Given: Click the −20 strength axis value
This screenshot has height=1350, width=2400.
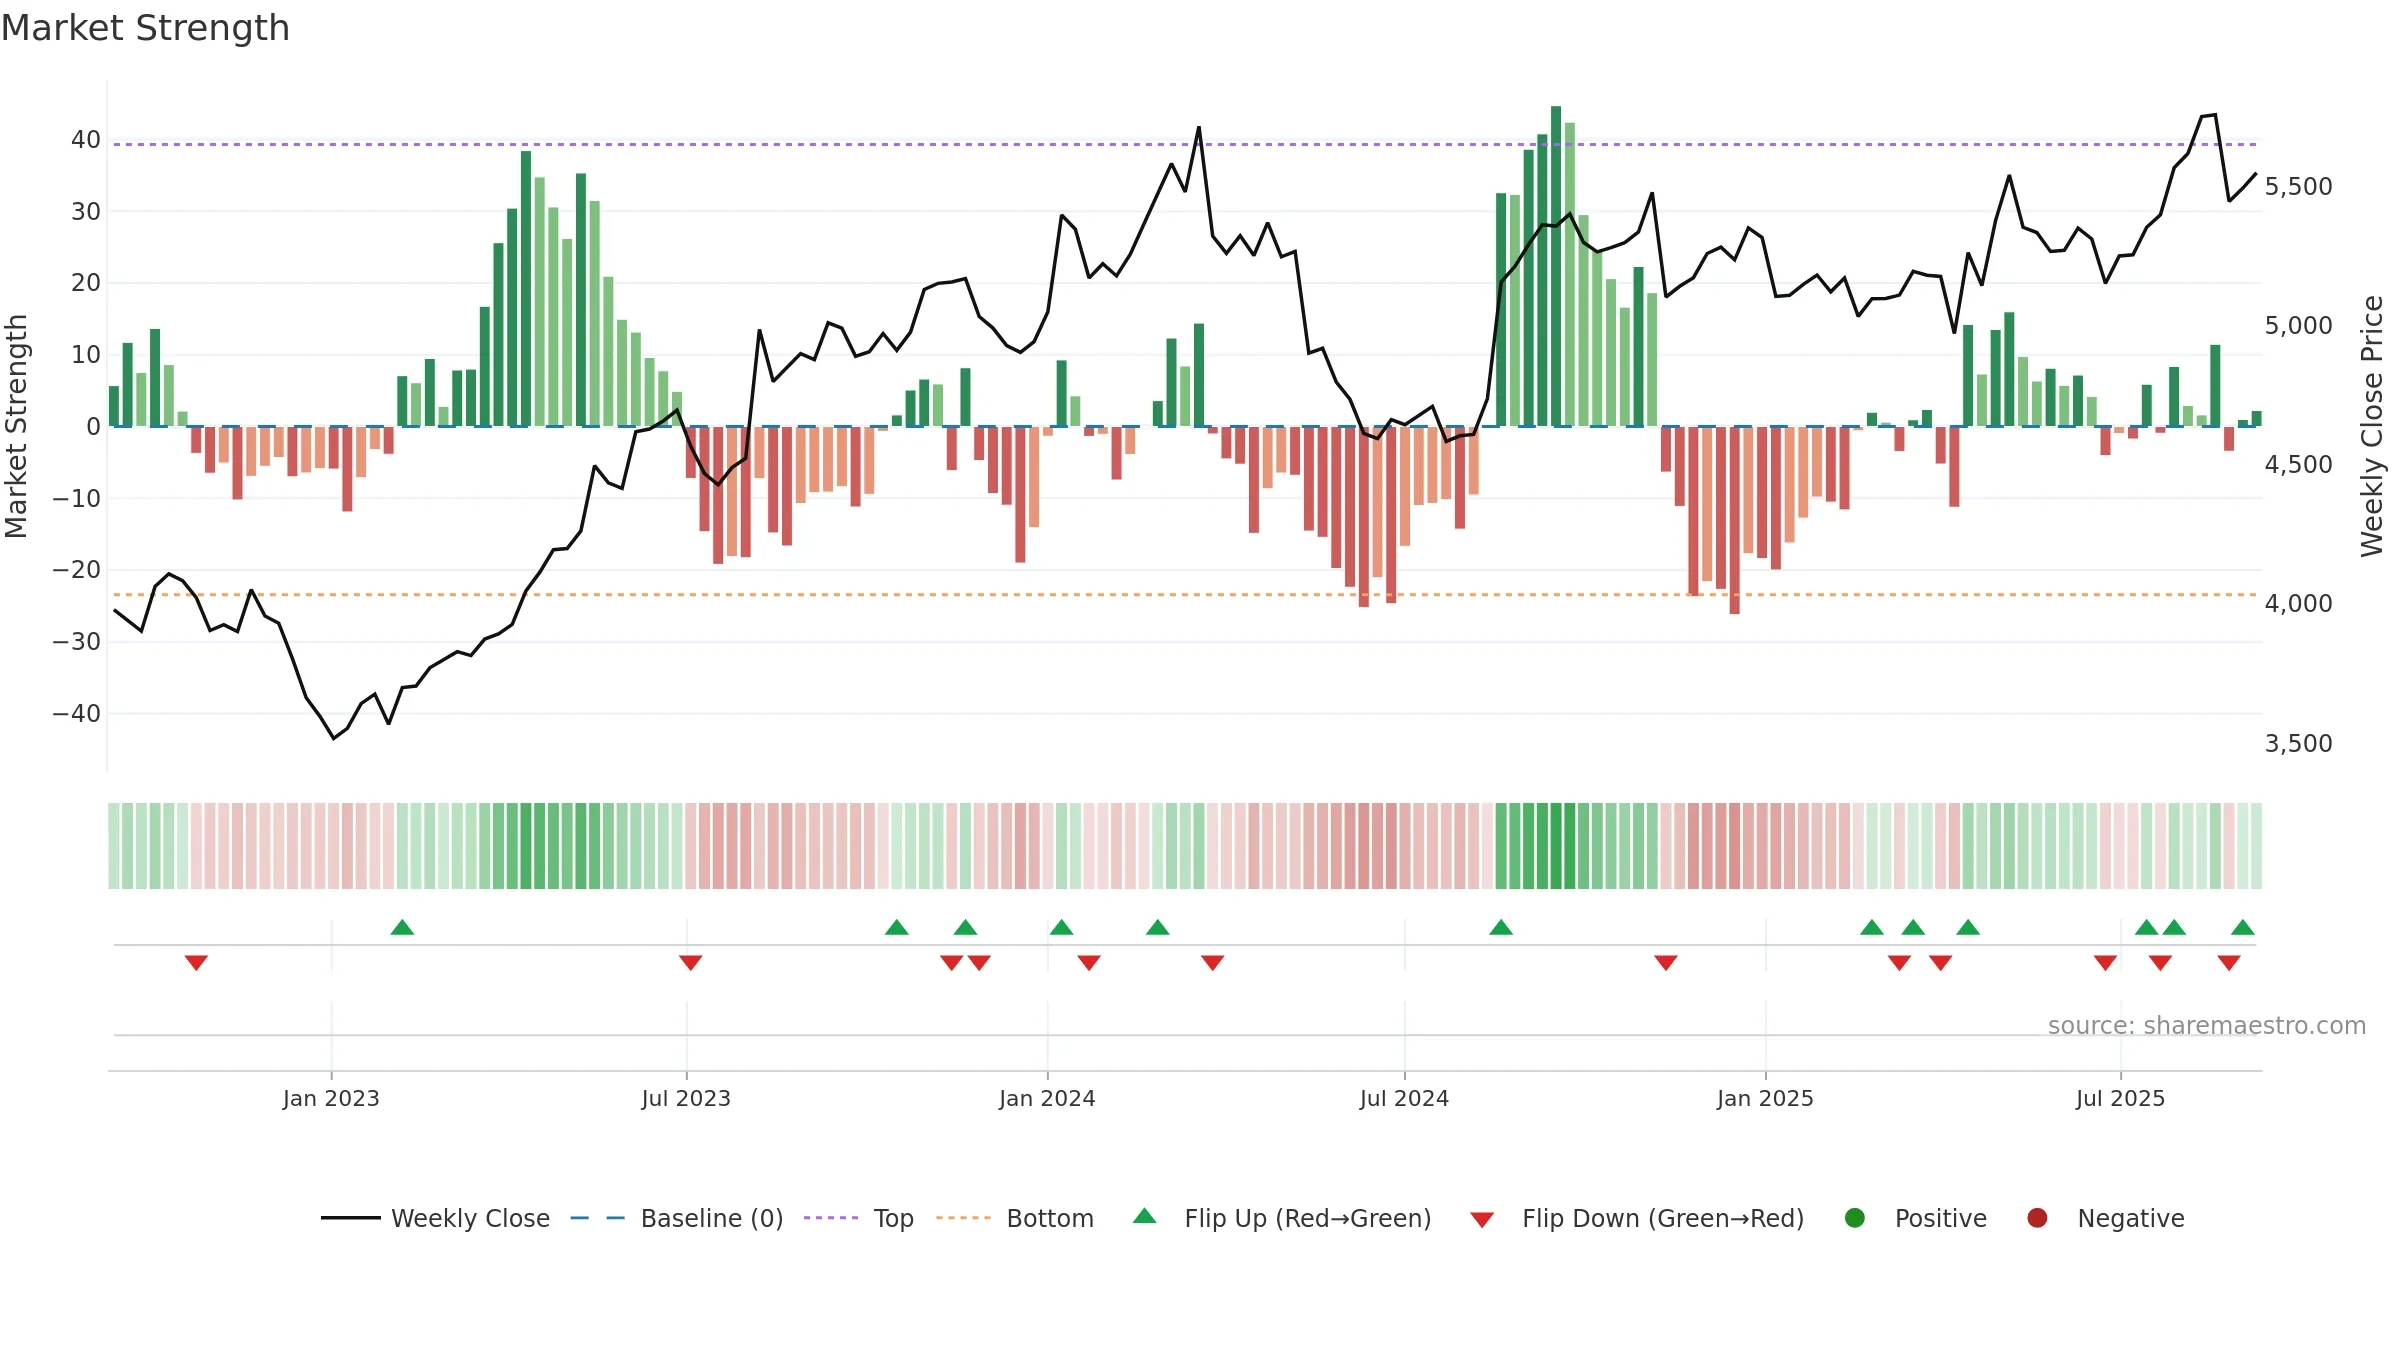Looking at the screenshot, I should [77, 570].
